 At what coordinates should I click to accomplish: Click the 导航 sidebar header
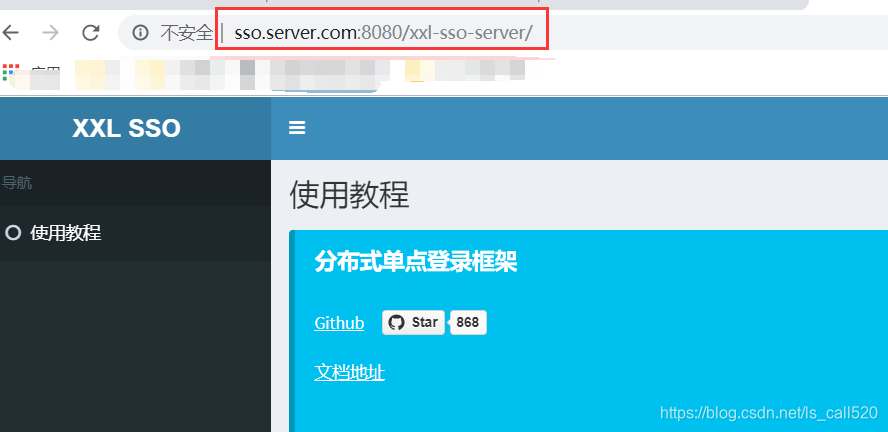17,183
